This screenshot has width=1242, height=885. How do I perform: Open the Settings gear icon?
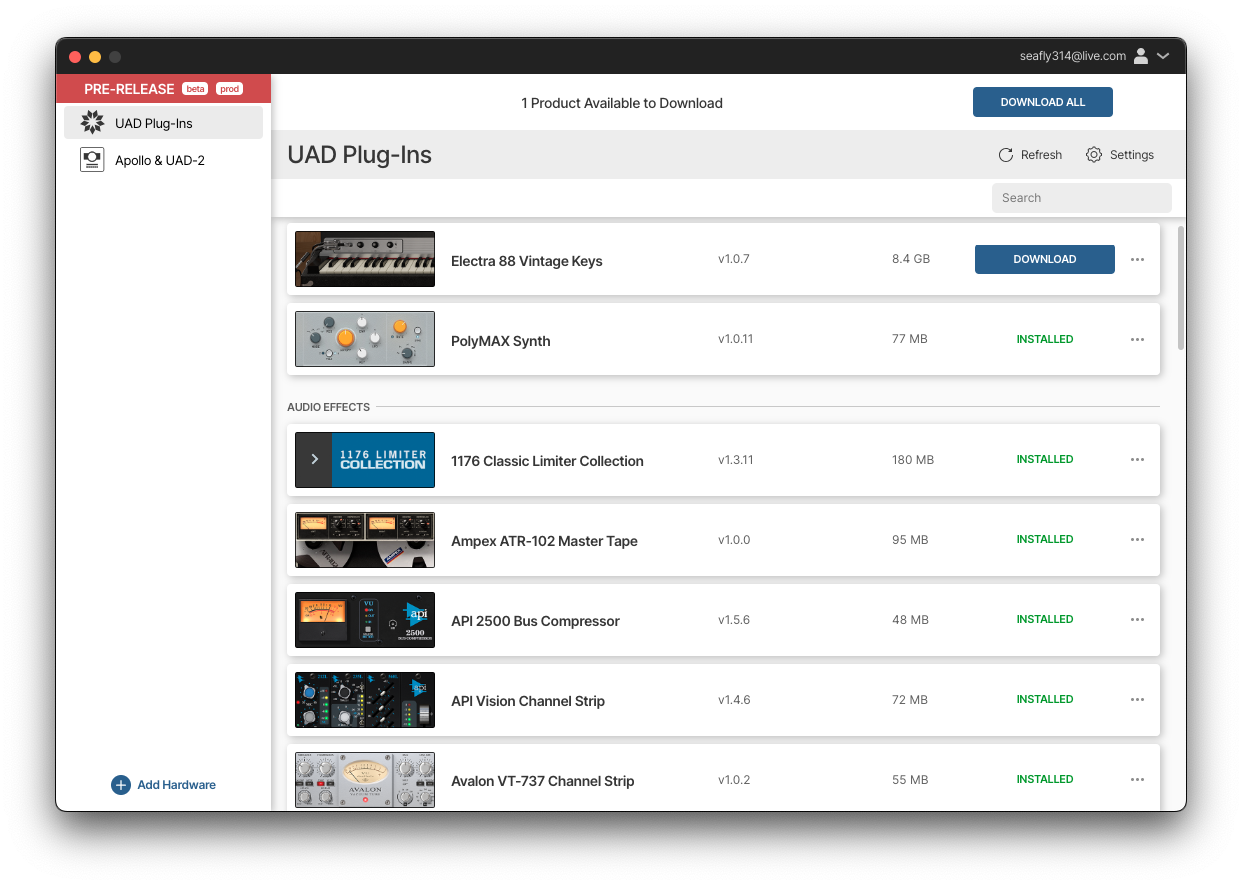[1094, 155]
